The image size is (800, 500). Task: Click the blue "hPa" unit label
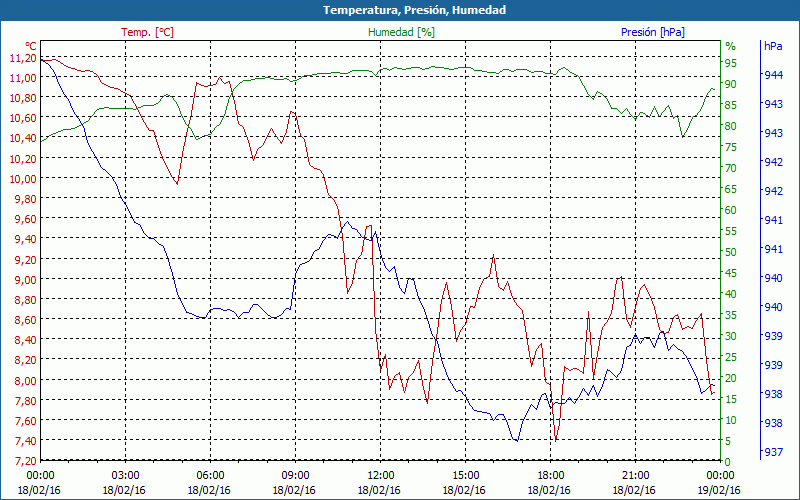(x=773, y=46)
